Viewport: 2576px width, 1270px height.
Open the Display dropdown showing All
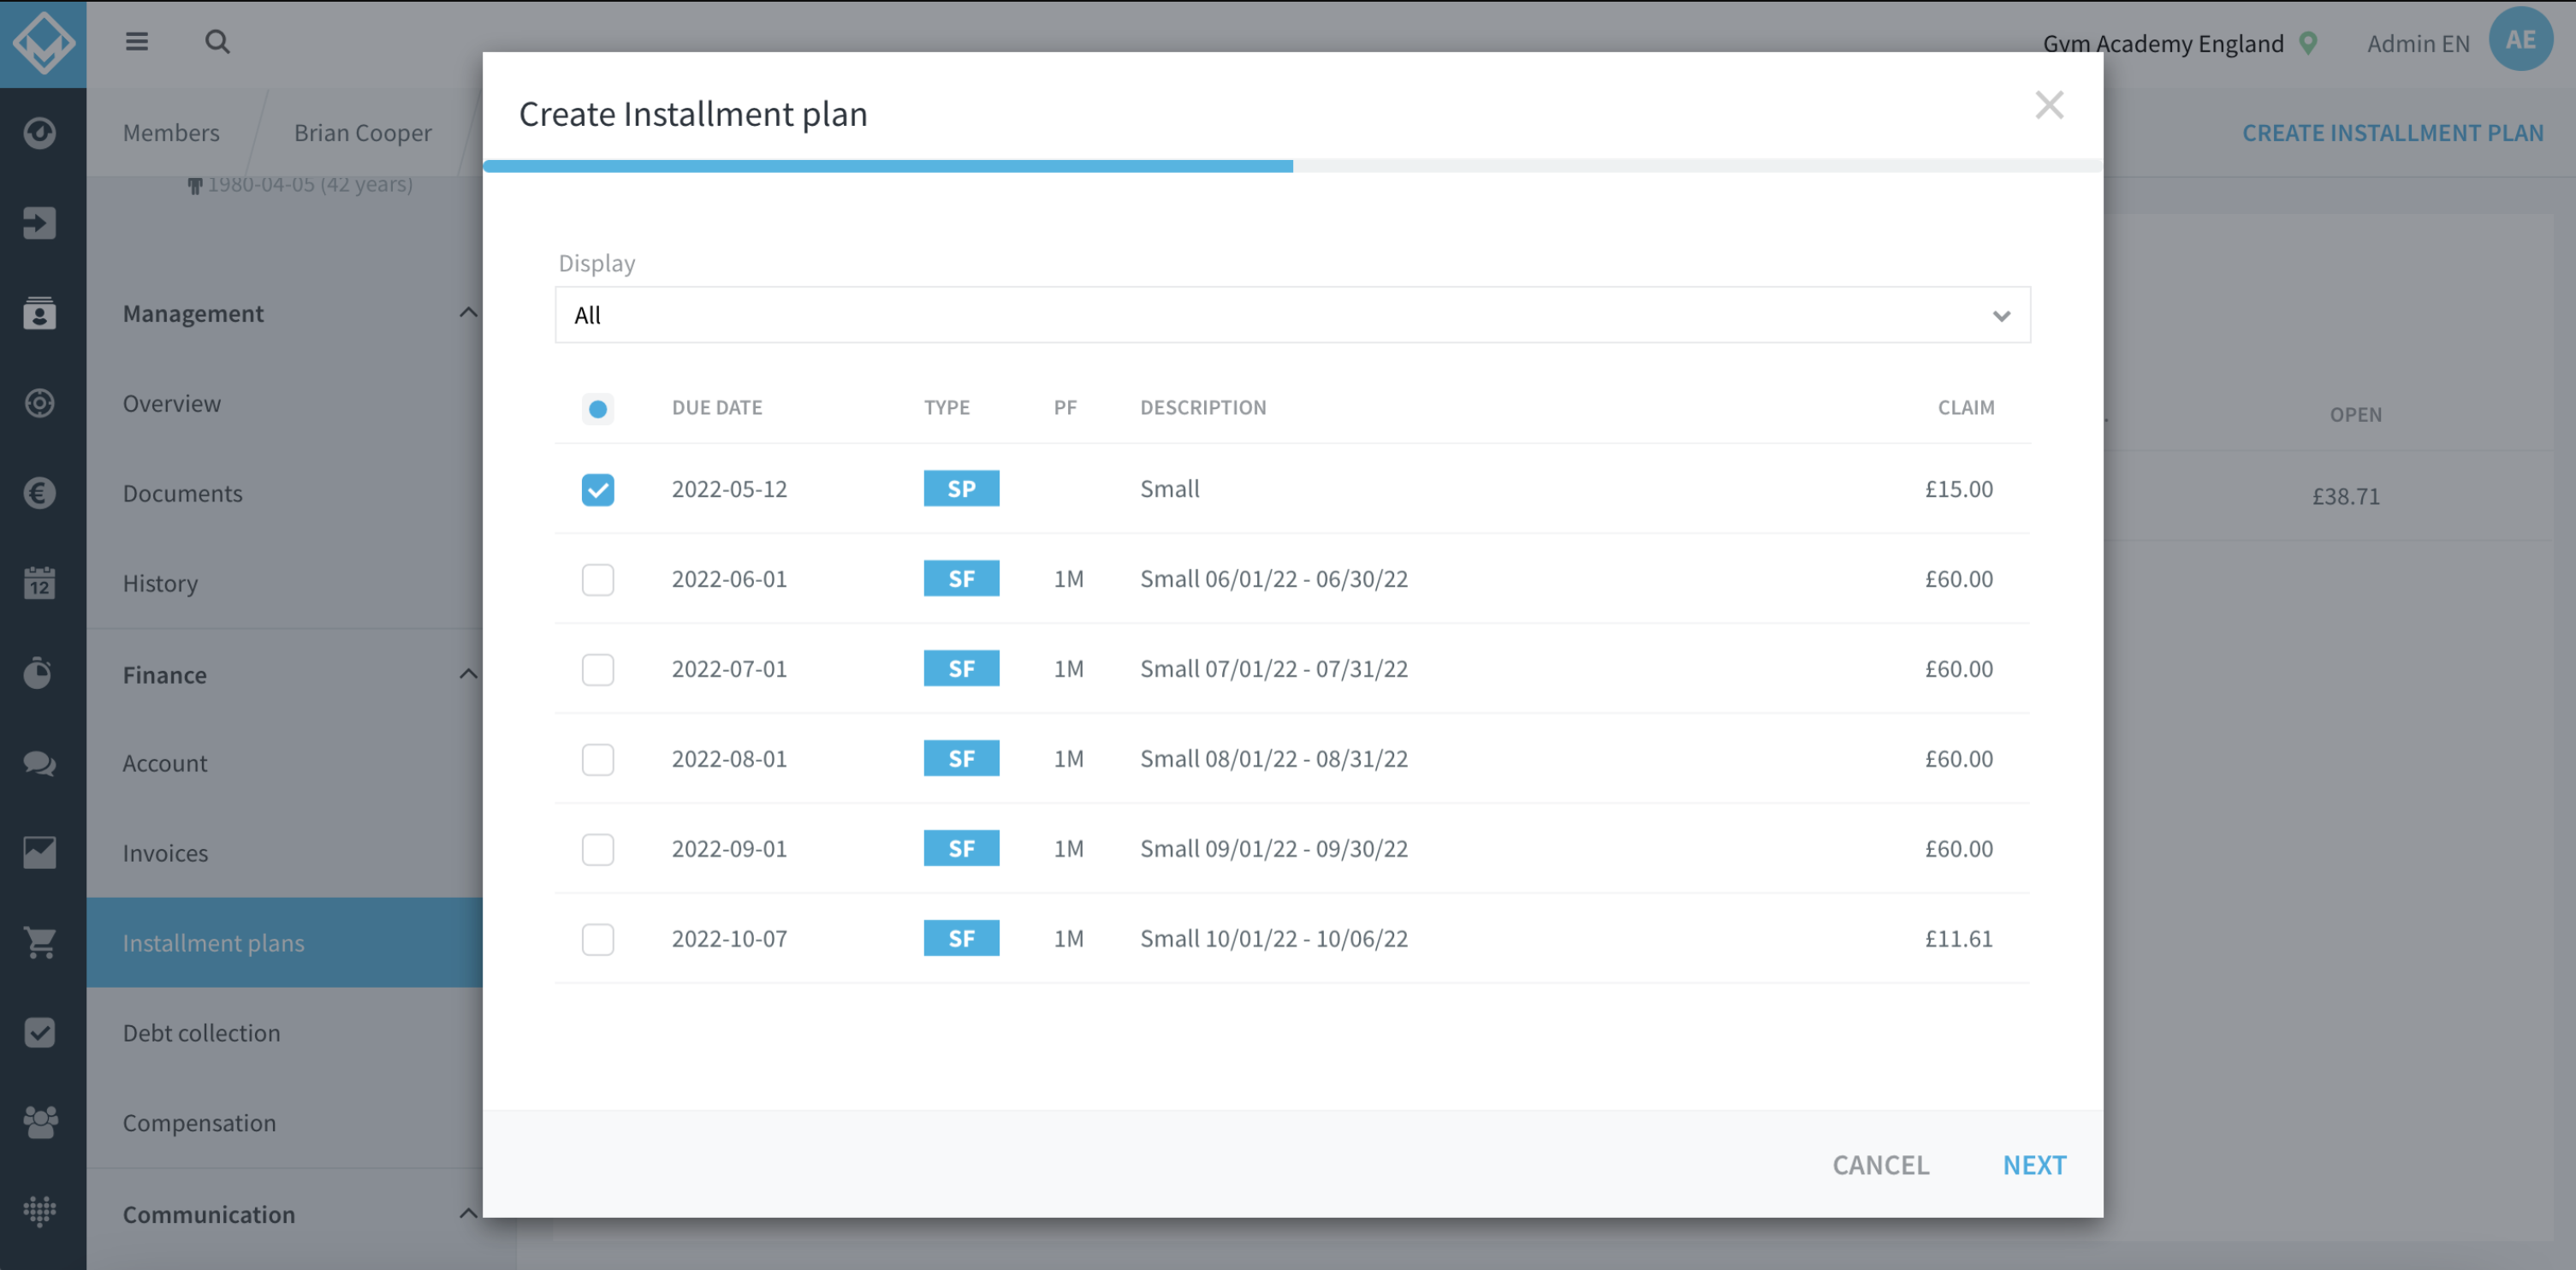point(1292,315)
